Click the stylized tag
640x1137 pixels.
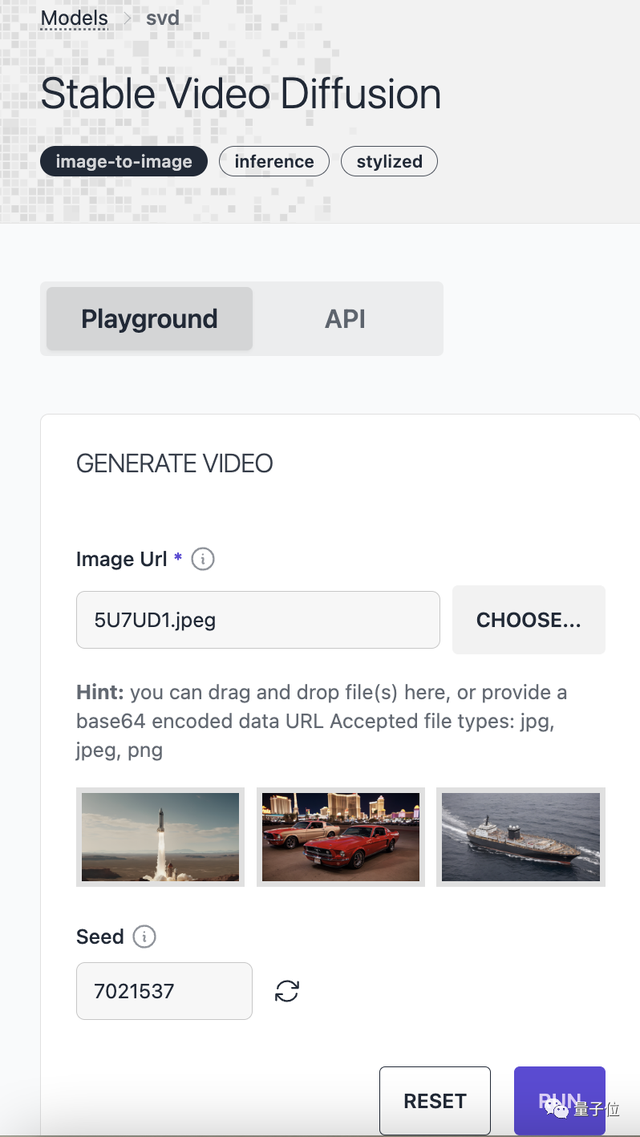[x=389, y=161]
